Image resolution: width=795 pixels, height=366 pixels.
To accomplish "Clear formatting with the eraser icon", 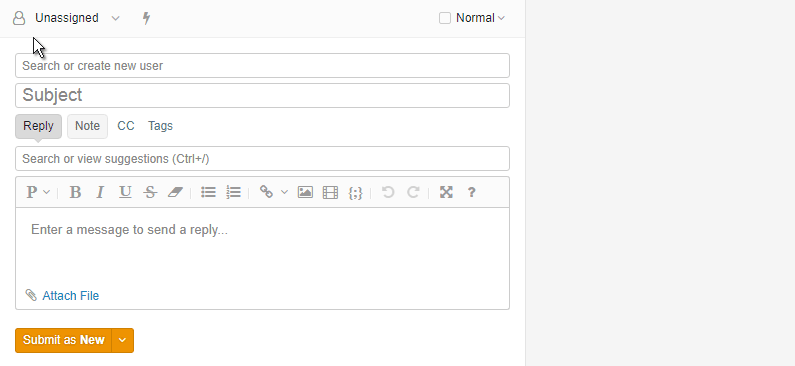I will coord(175,192).
